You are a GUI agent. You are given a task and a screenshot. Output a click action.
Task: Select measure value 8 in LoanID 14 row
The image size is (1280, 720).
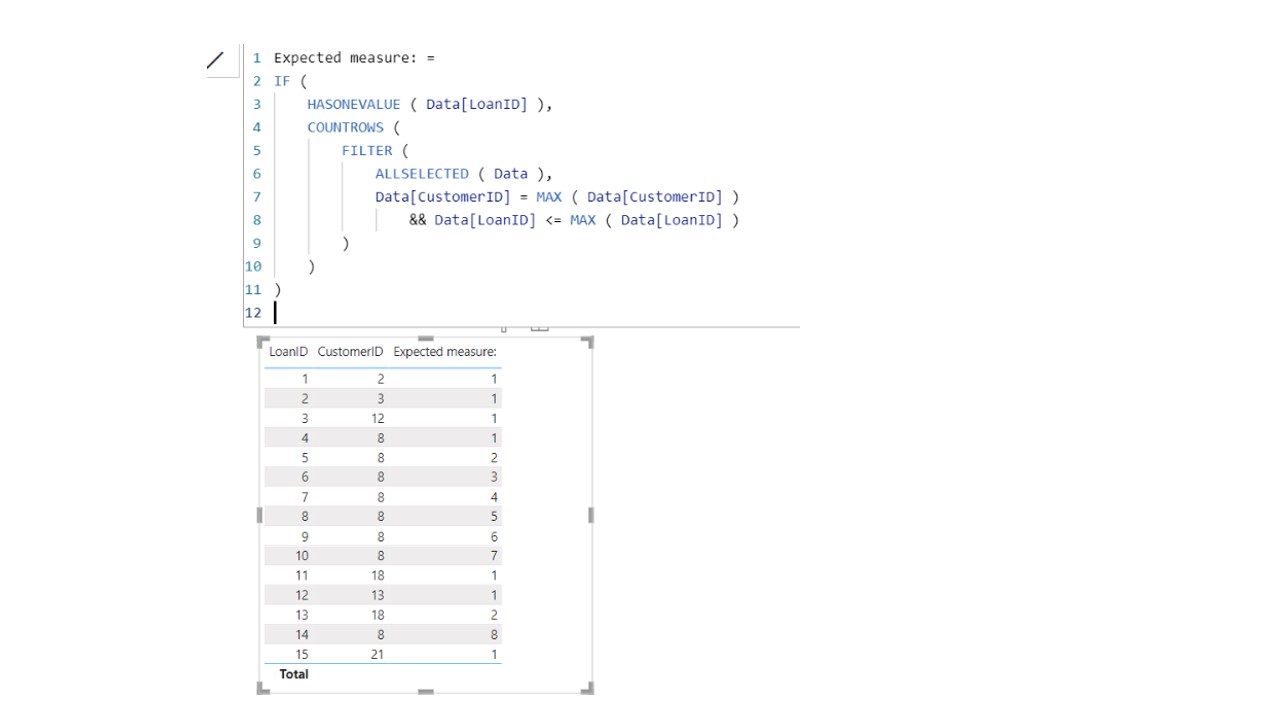494,634
